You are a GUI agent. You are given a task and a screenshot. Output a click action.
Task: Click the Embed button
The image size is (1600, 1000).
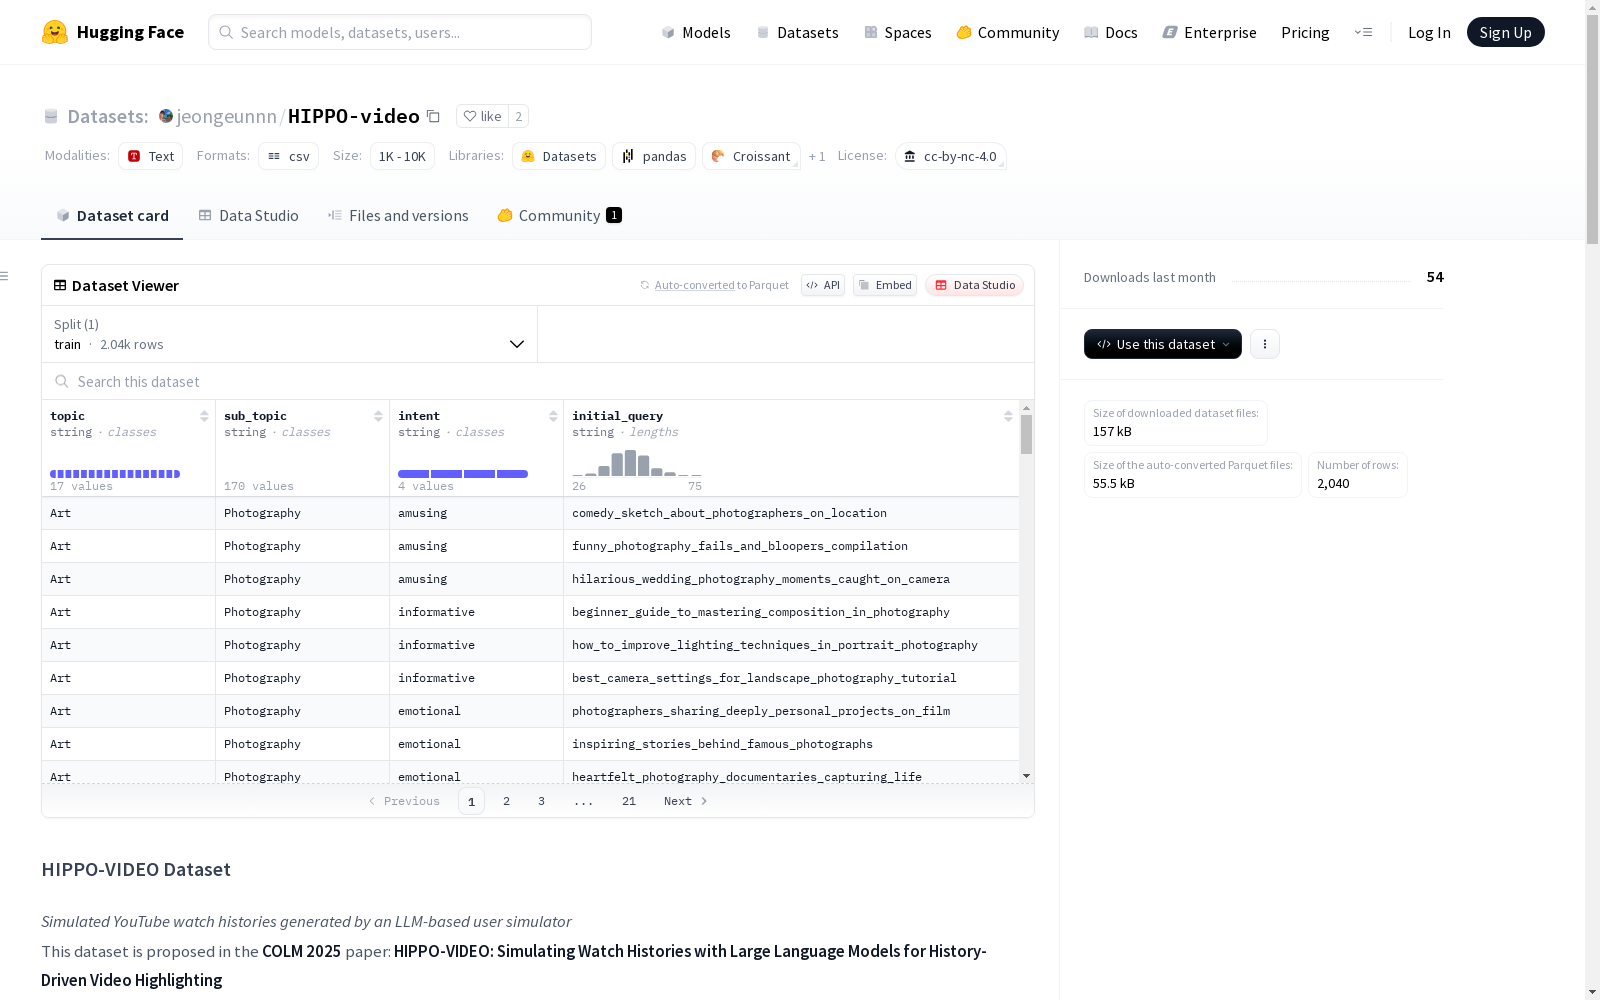(x=885, y=285)
